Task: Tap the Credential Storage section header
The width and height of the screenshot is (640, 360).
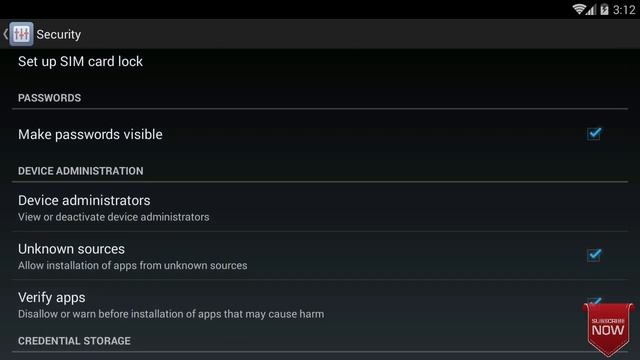Action: (x=74, y=341)
